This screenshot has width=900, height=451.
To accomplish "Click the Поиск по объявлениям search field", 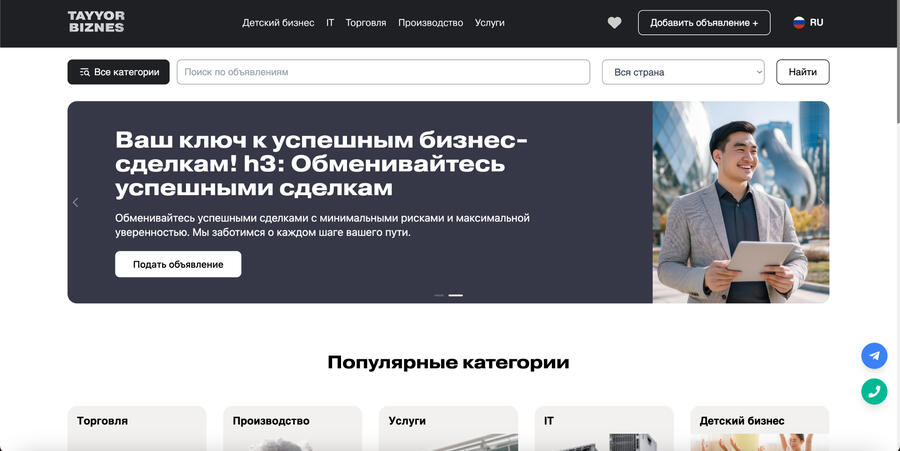I will point(383,72).
